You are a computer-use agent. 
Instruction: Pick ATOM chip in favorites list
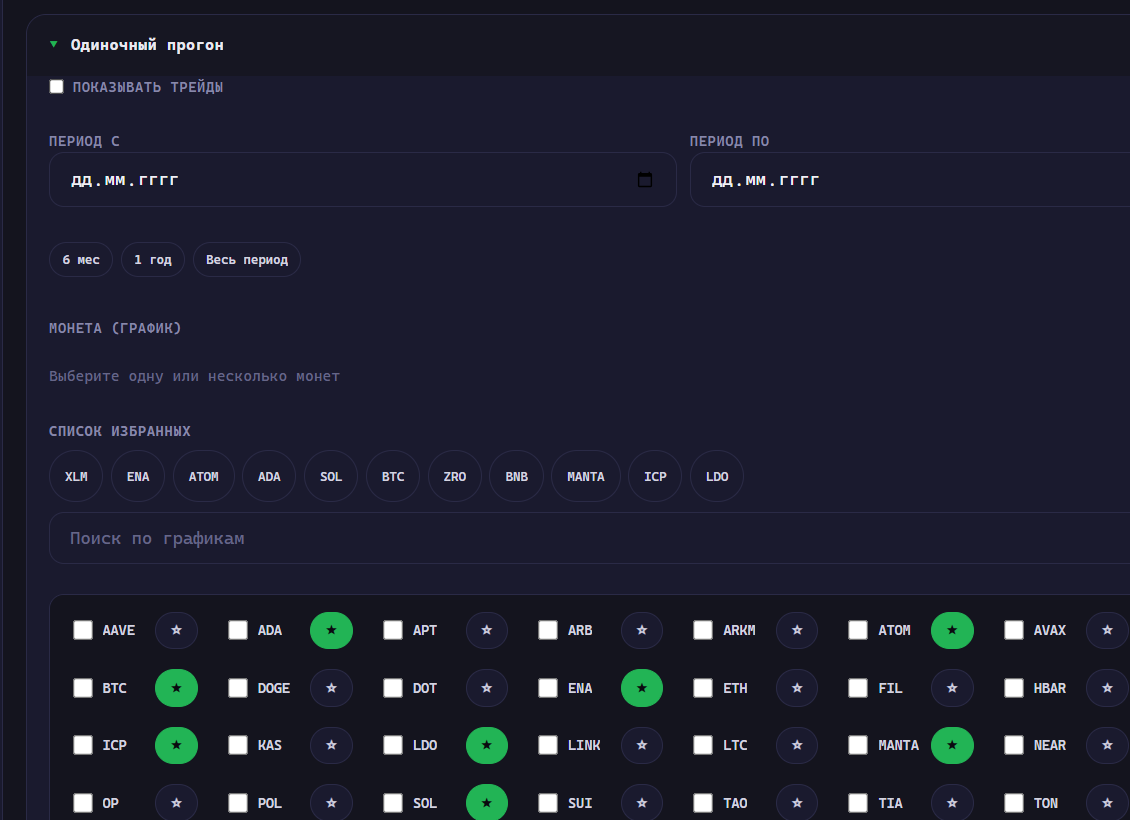203,476
